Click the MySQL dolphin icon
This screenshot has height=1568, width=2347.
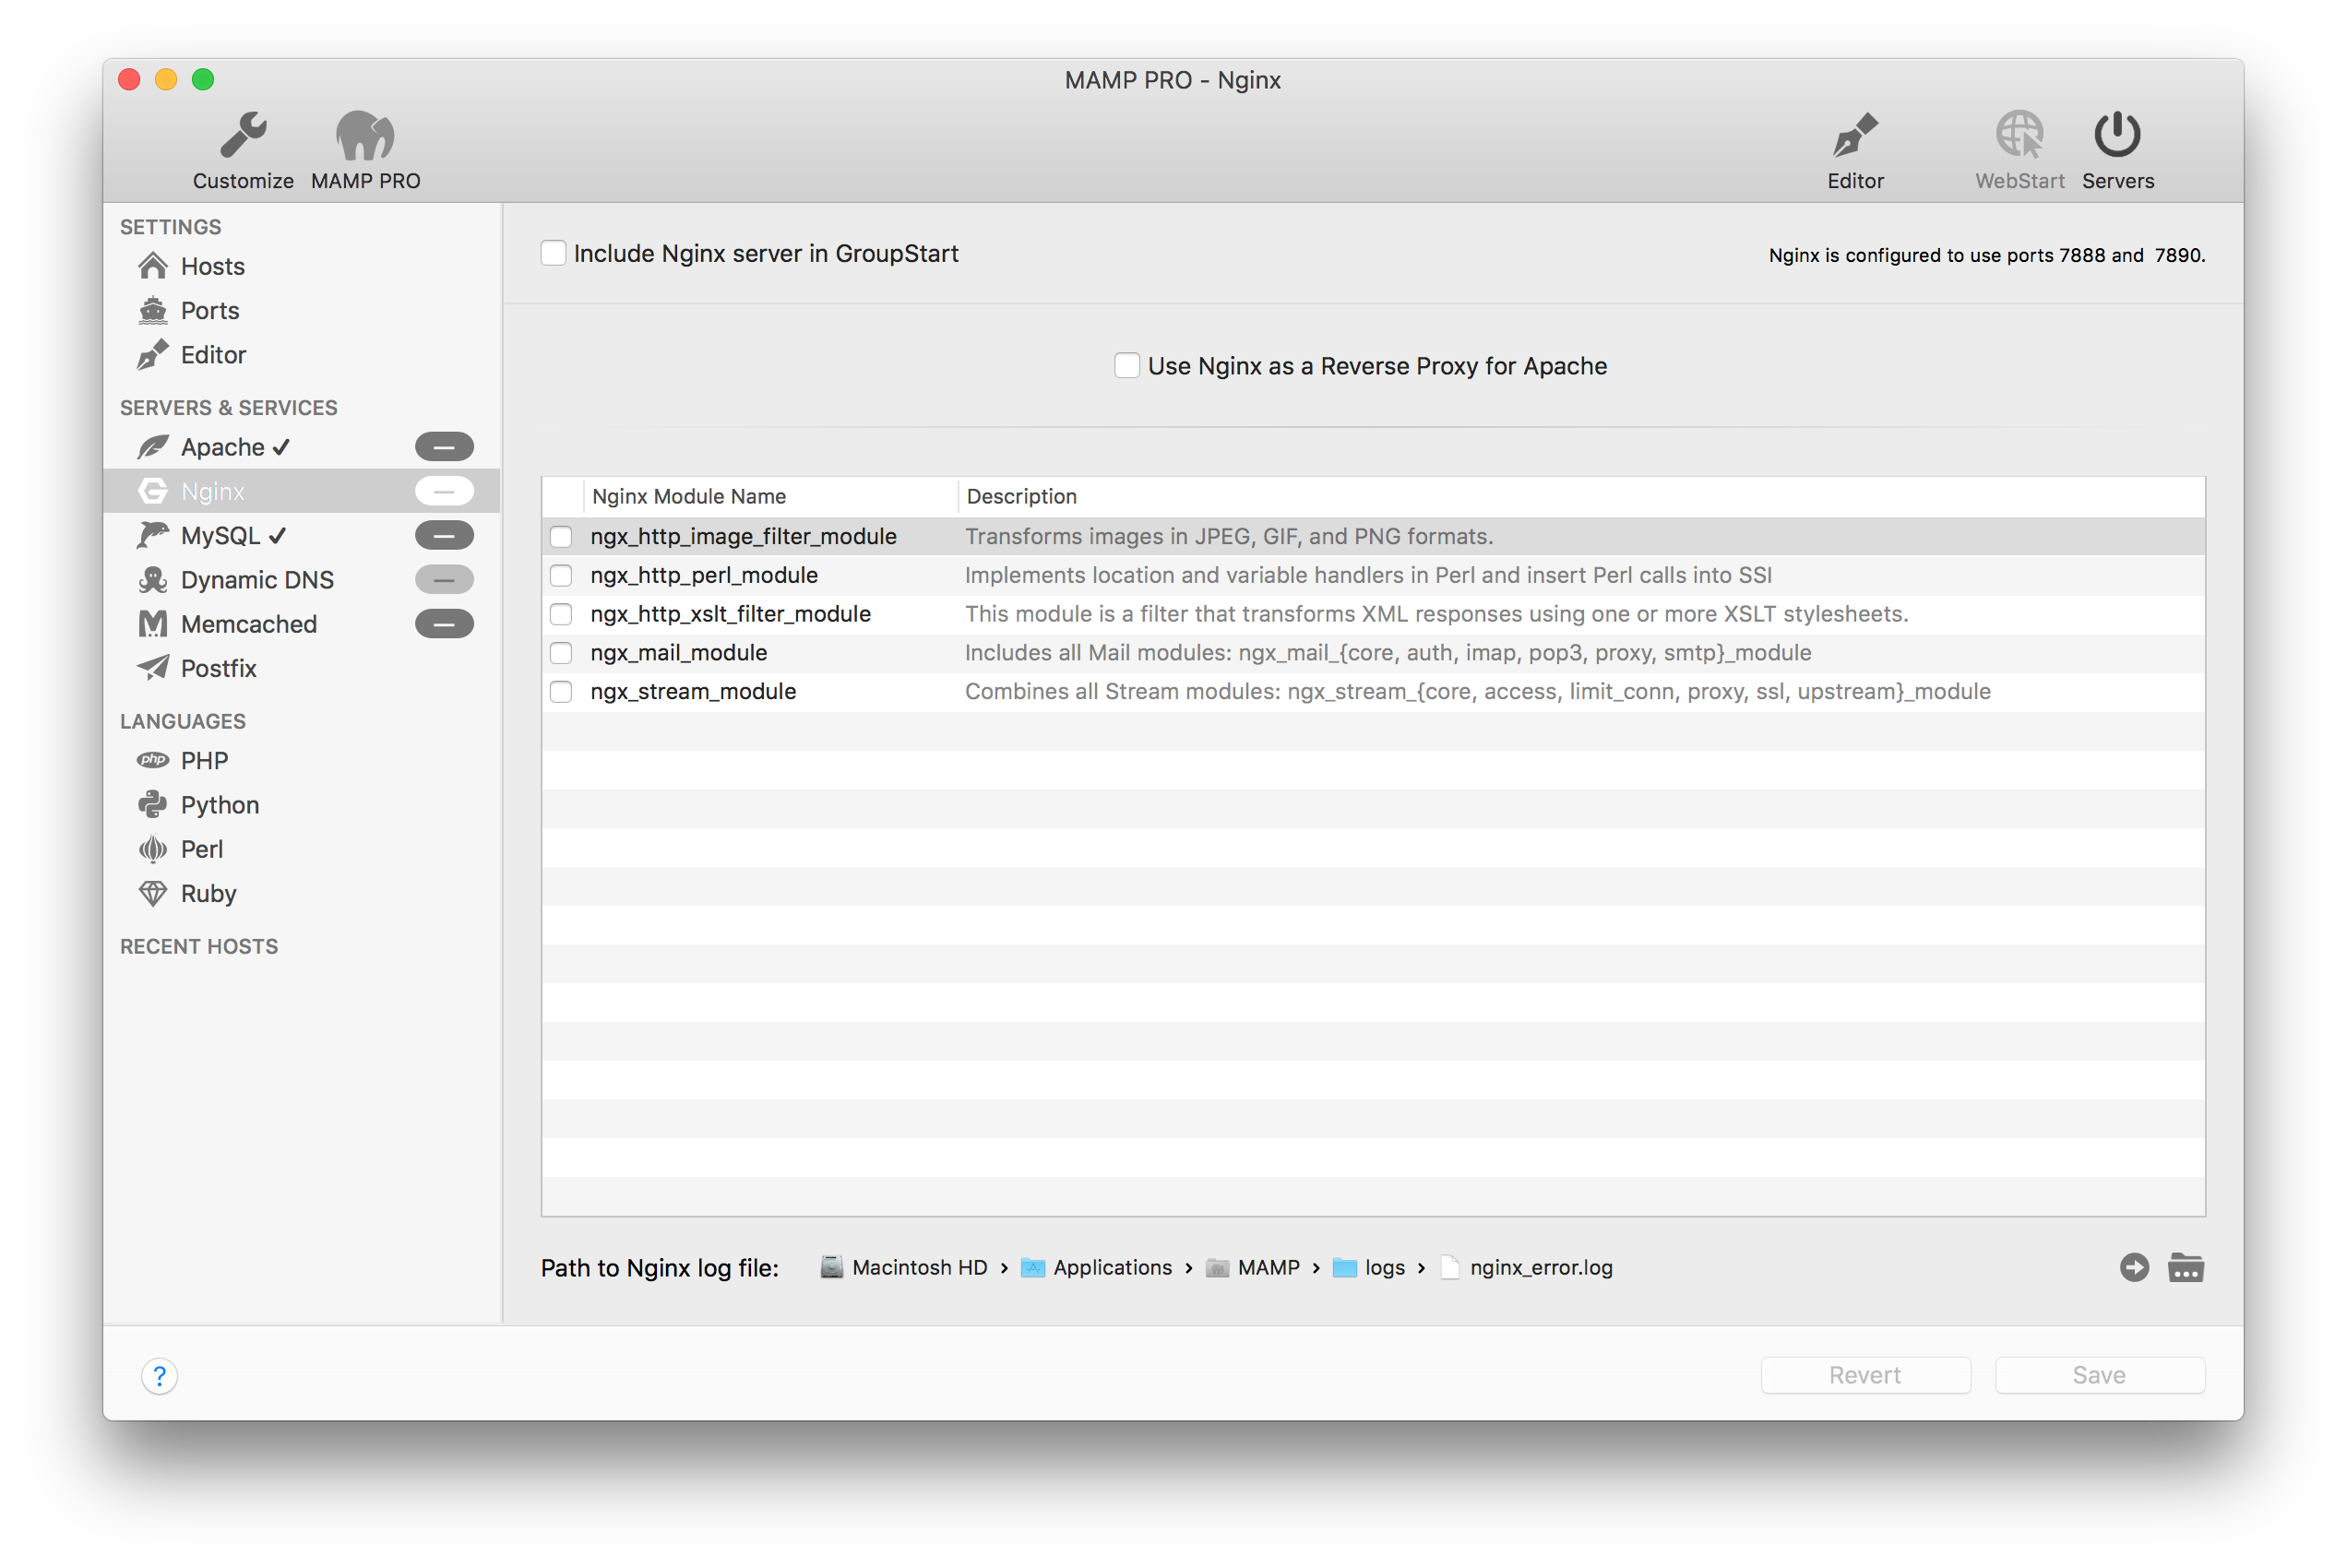tap(153, 535)
